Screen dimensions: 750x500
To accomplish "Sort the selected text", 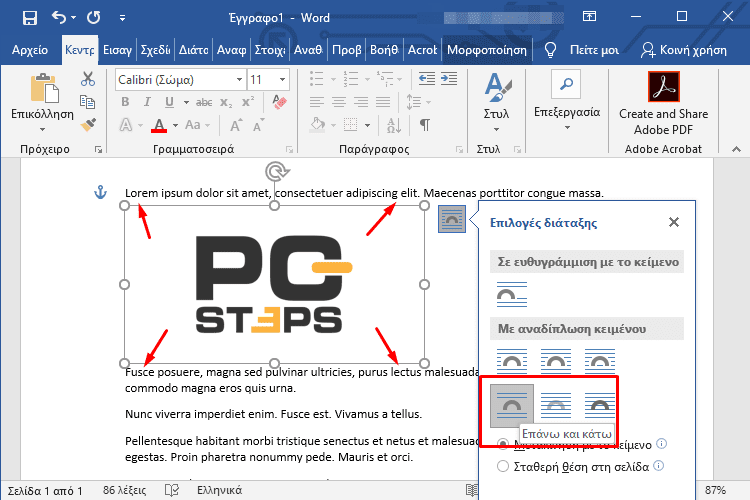I will [394, 125].
